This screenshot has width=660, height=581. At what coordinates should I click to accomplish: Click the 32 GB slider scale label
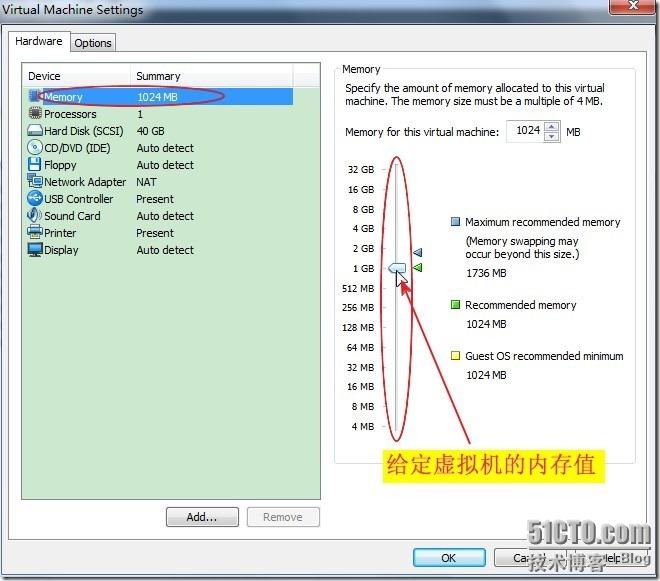coord(361,170)
